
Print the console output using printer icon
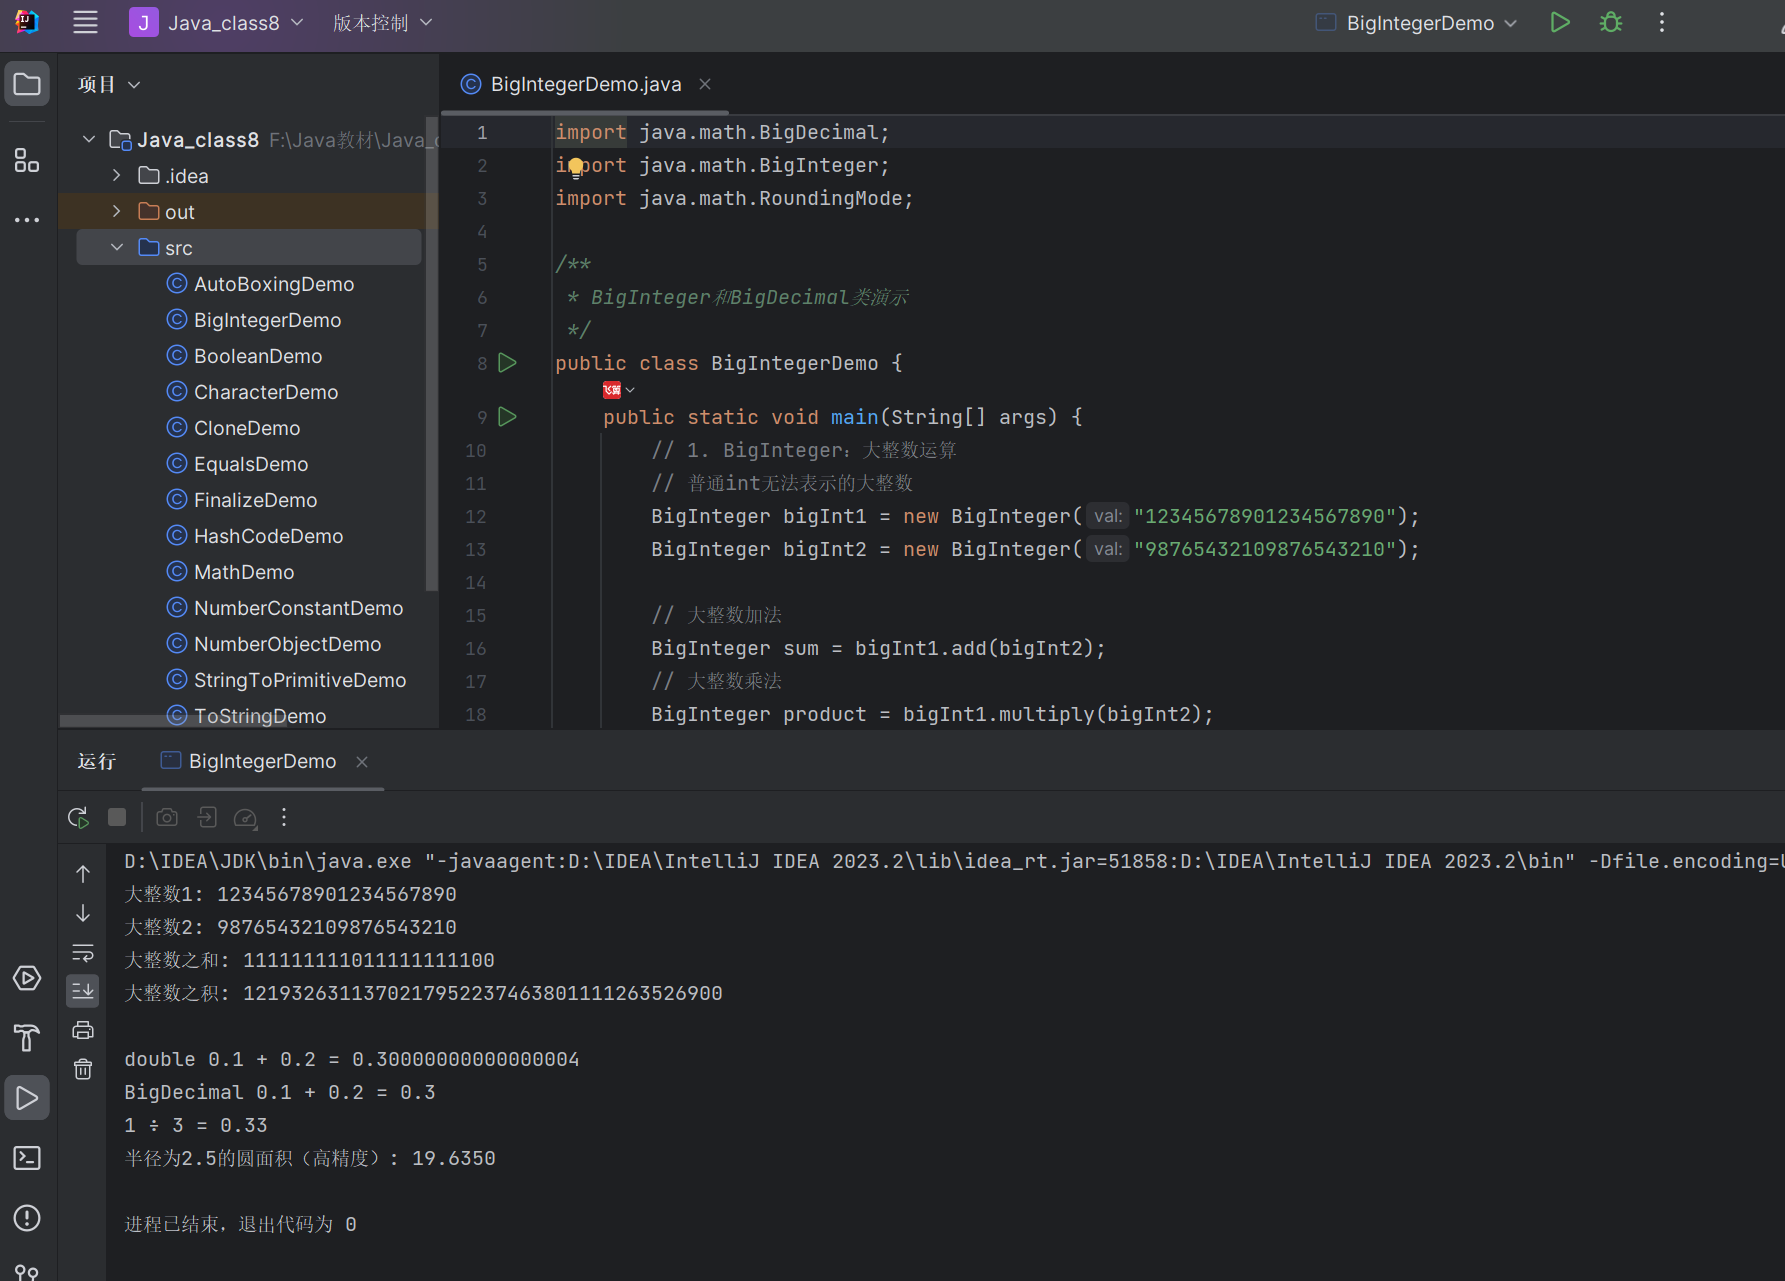pyautogui.click(x=83, y=1030)
